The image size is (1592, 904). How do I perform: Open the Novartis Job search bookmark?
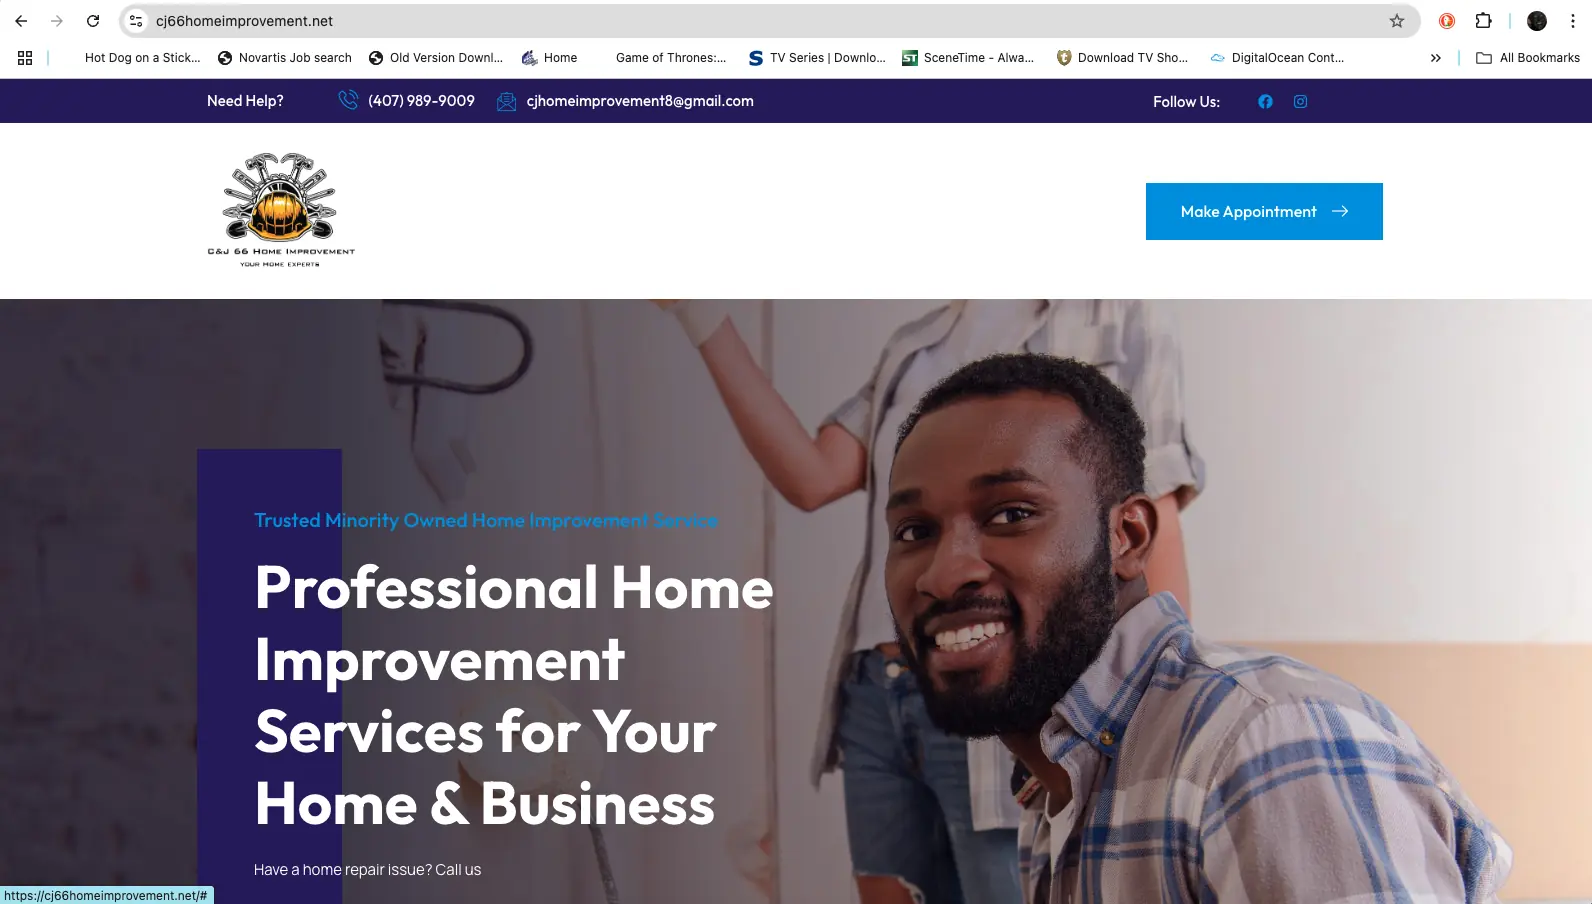click(x=285, y=58)
